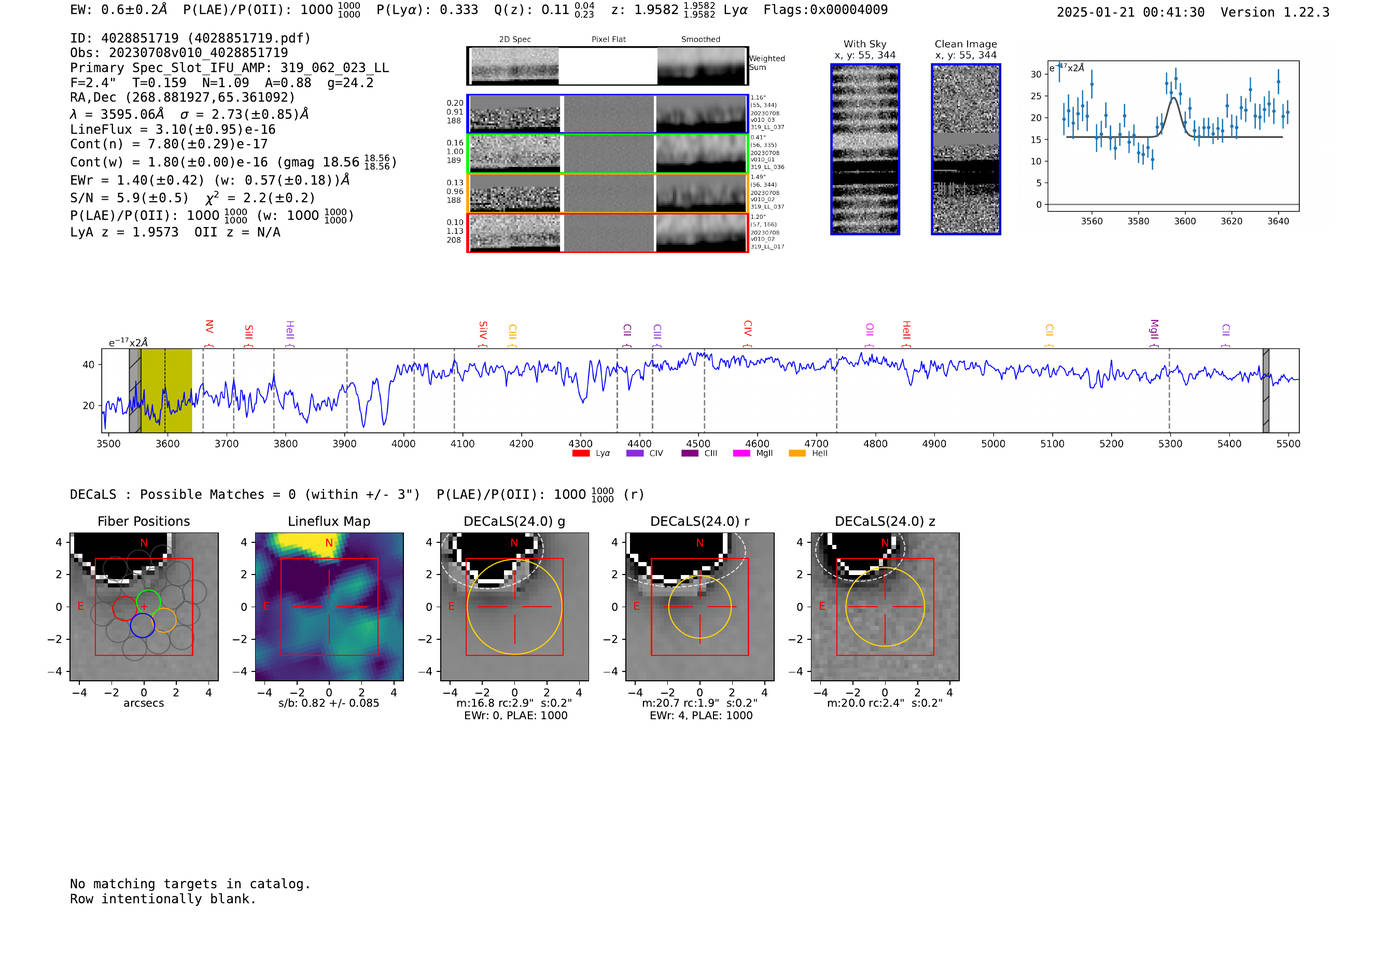This screenshot has width=1400, height=953.
Task: Open the Fiber Positions image panel
Action: click(144, 607)
